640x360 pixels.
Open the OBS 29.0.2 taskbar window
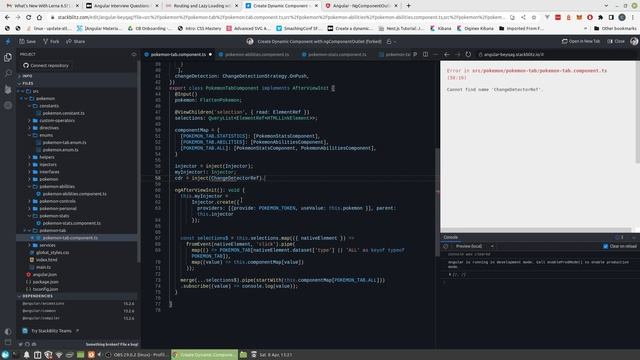[x=136, y=355]
